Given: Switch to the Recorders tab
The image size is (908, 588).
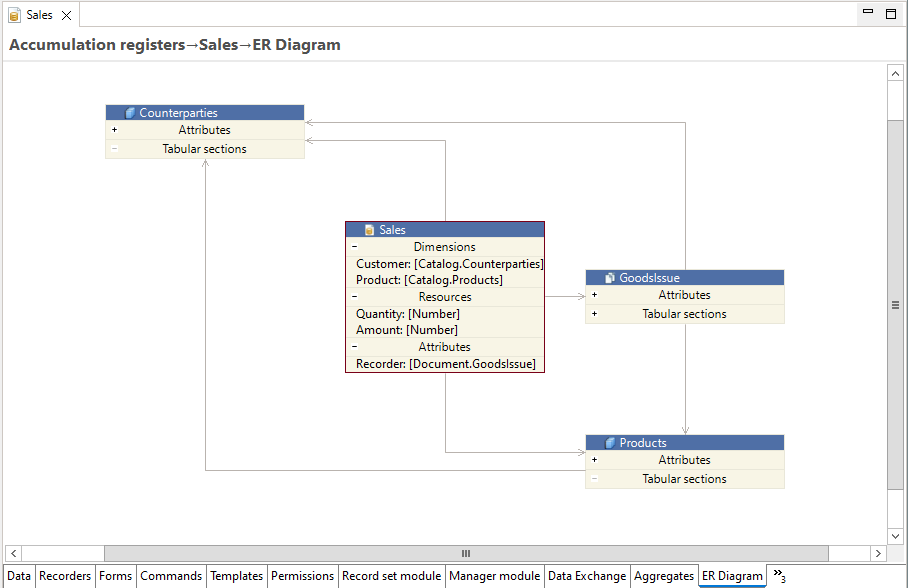Looking at the screenshot, I should click(65, 576).
